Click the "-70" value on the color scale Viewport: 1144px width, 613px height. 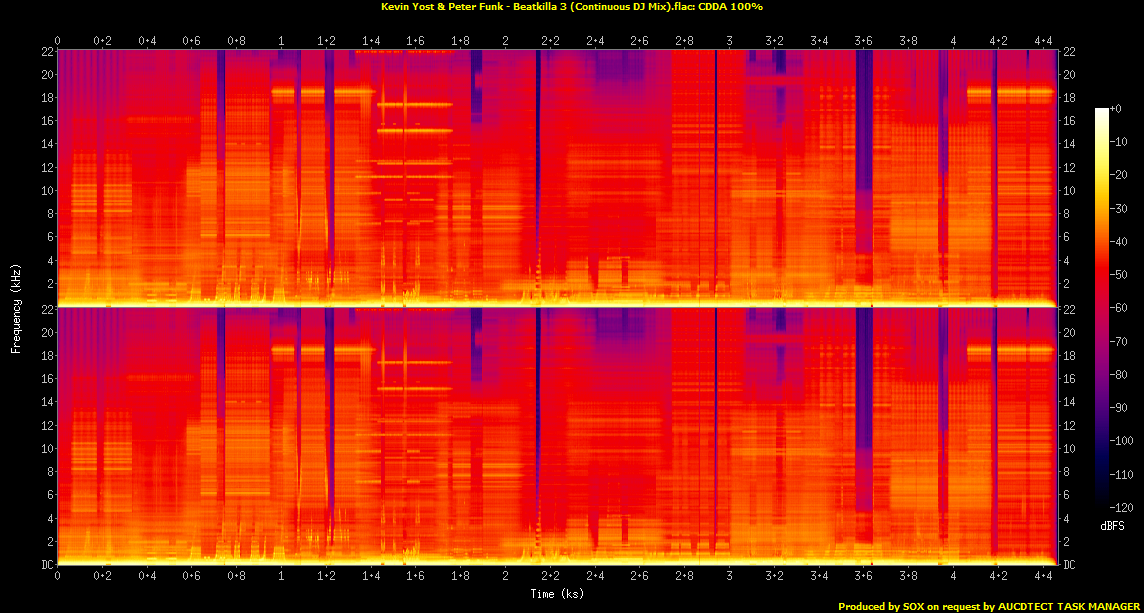1118,341
